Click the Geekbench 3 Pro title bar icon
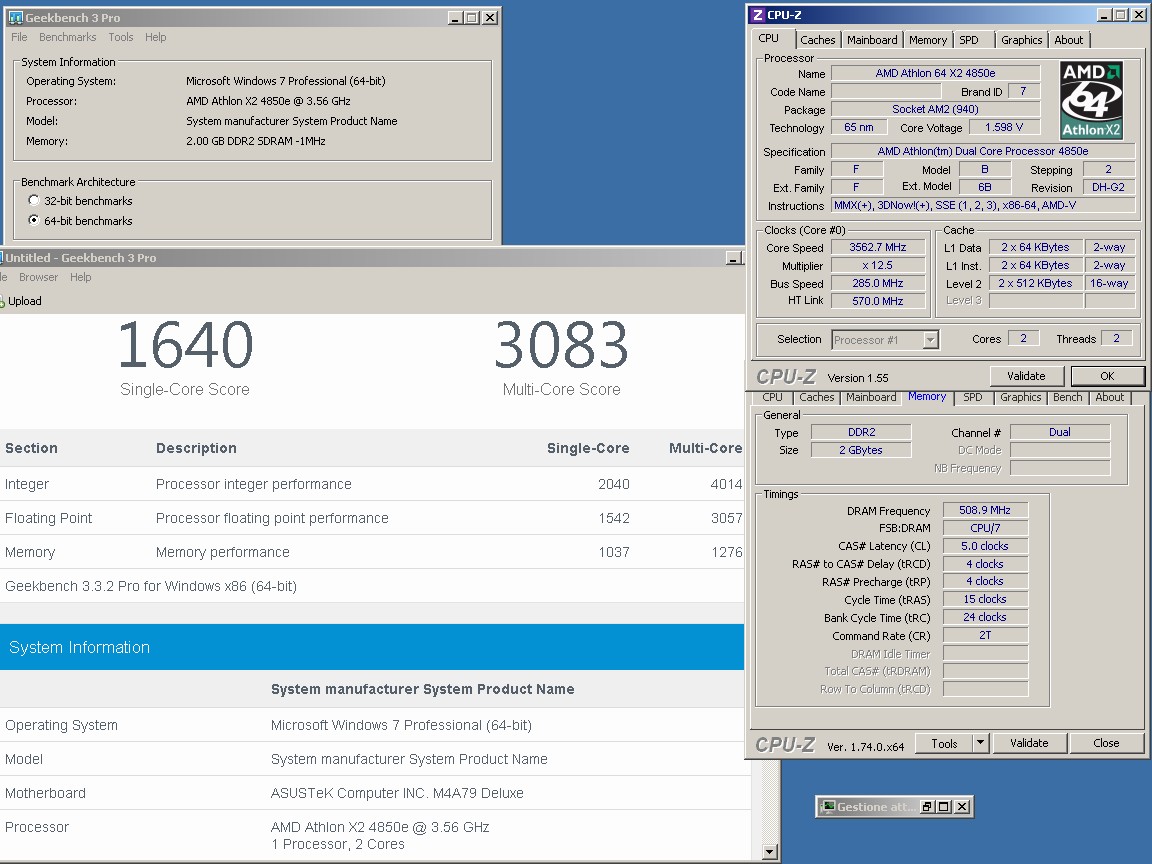The height and width of the screenshot is (864, 1152). tap(15, 18)
